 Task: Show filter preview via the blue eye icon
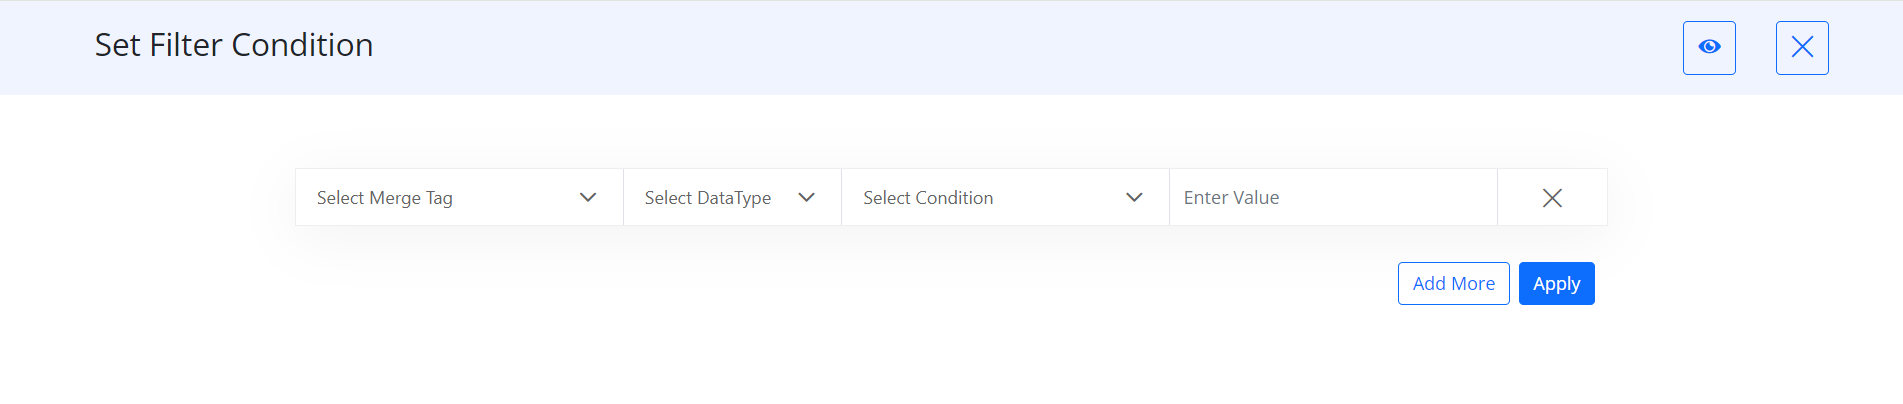coord(1709,47)
